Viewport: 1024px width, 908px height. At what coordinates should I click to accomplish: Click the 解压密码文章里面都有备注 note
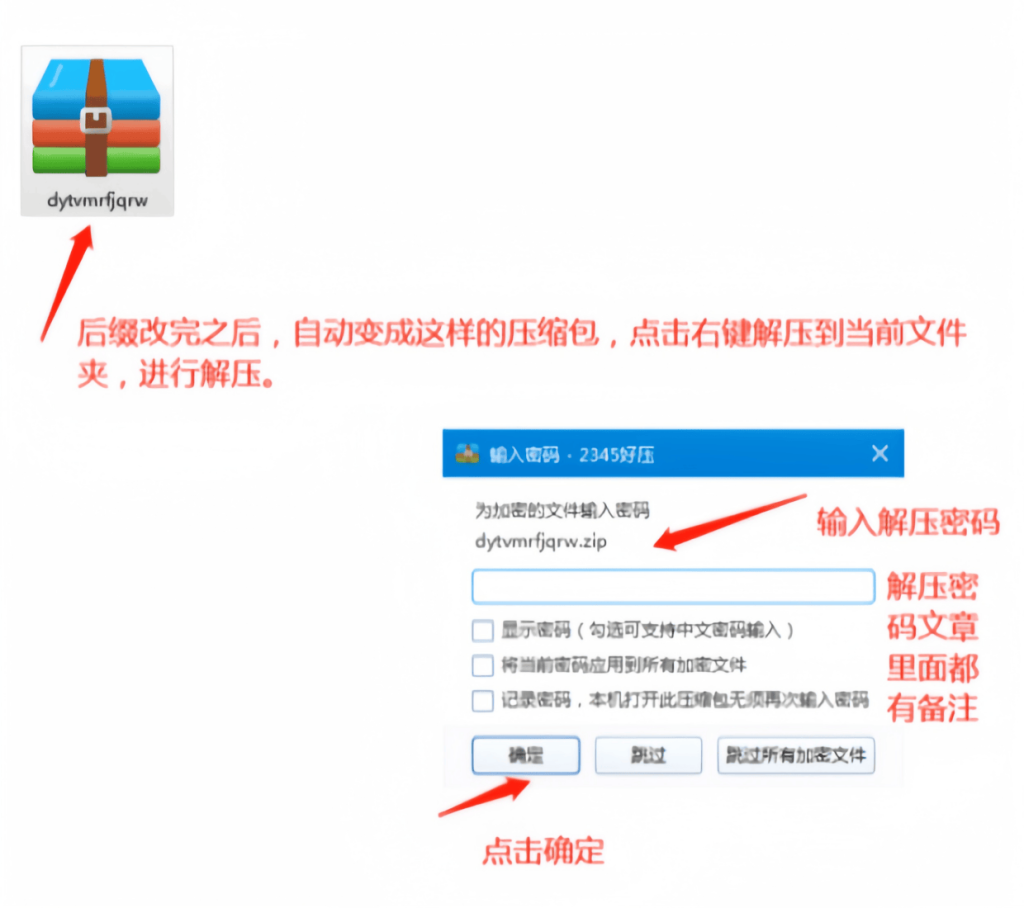pyautogui.click(x=931, y=647)
